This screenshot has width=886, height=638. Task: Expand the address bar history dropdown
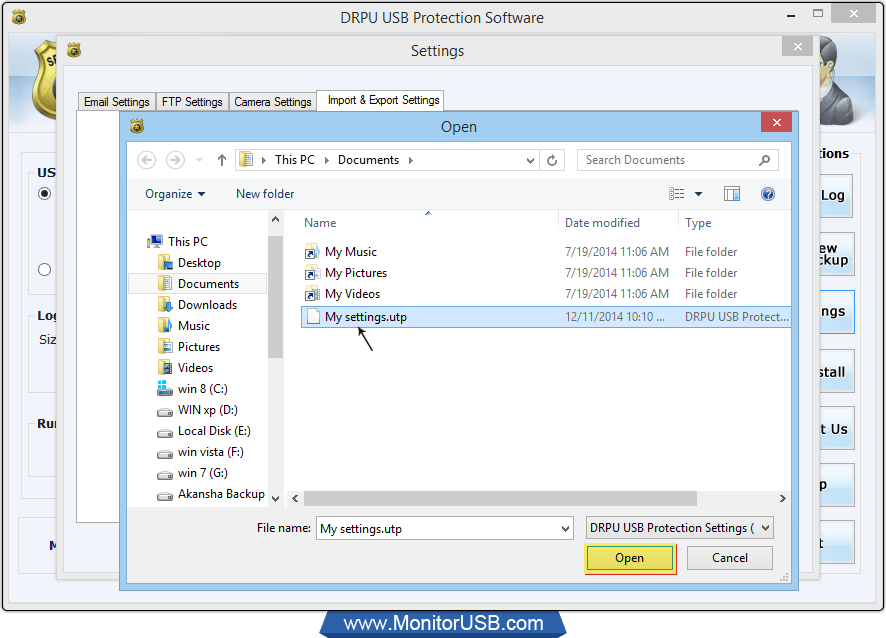pyautogui.click(x=530, y=160)
